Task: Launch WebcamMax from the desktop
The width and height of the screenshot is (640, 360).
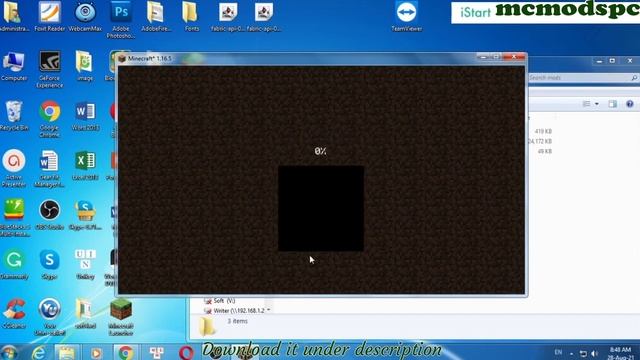Action: 85,16
